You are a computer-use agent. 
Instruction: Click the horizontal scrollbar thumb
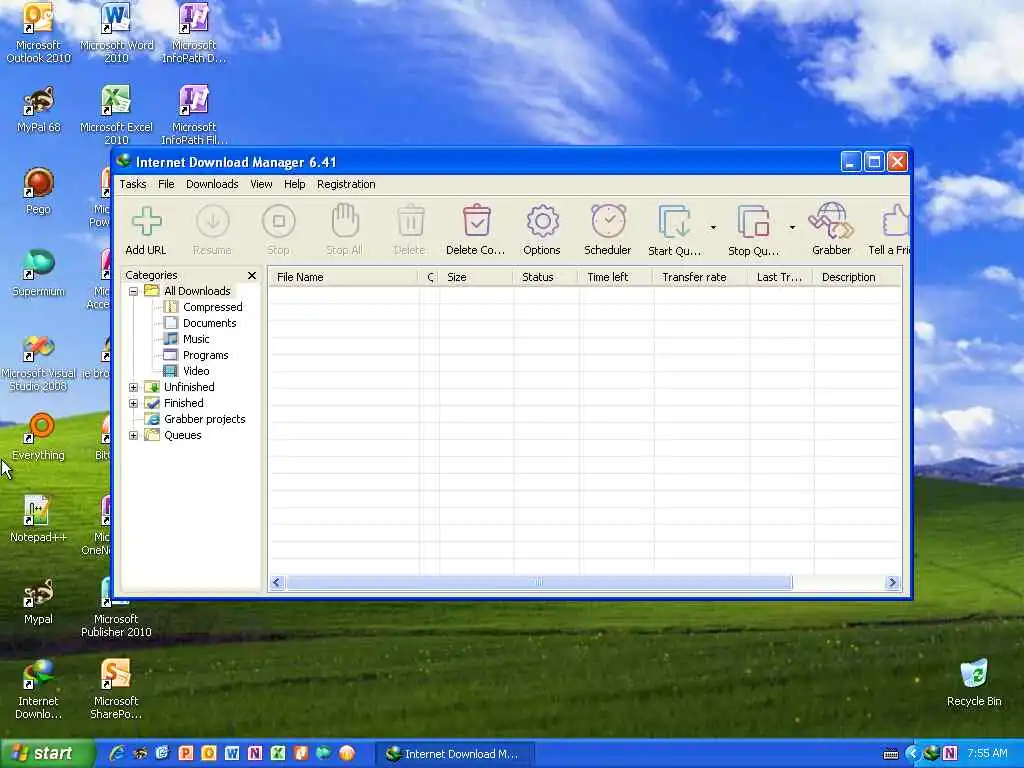pos(539,583)
